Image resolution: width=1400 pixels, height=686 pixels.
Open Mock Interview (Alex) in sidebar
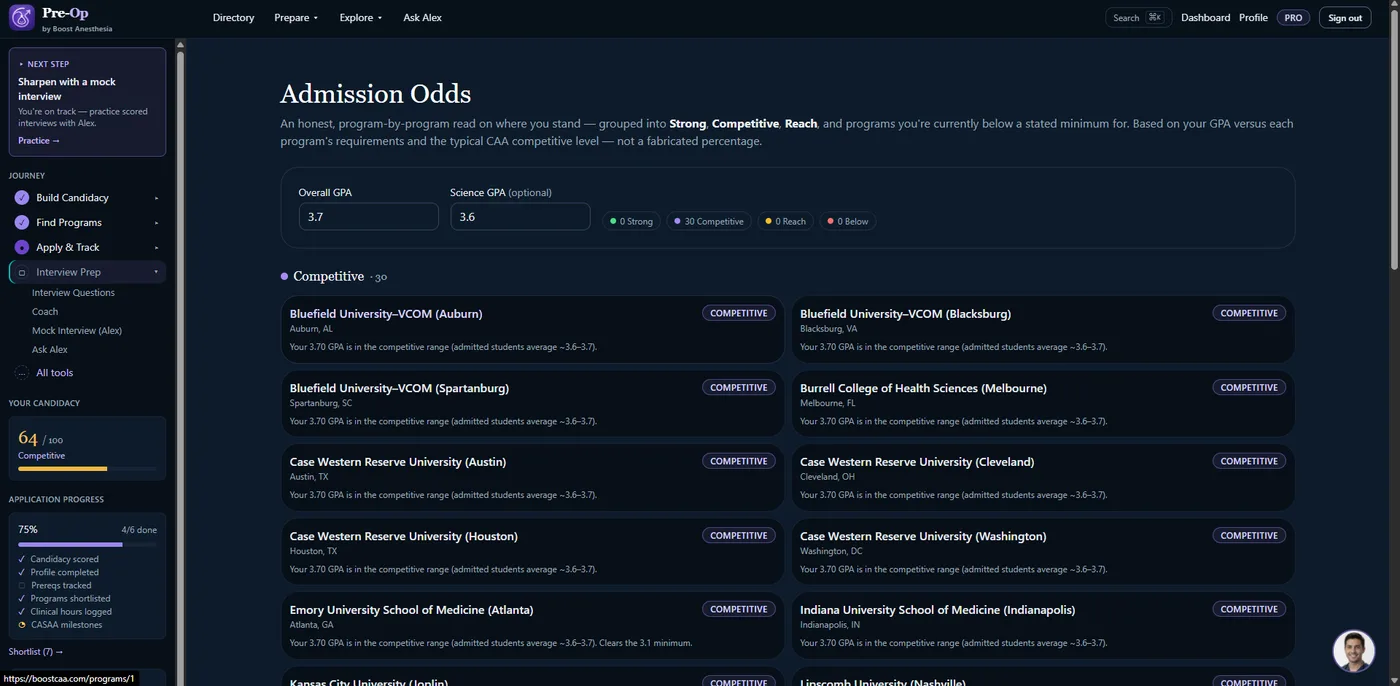point(77,331)
